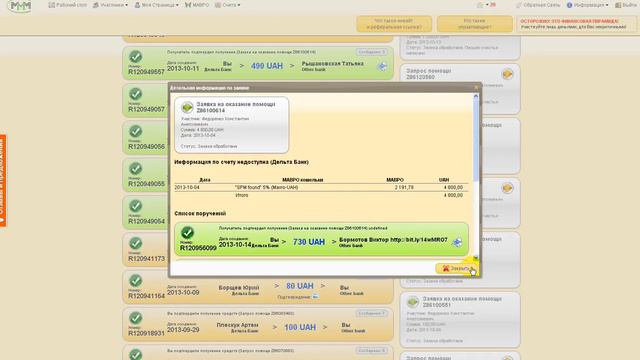Select the Запрос помощи Z86123560 card
Image resolution: width=640 pixels, height=360 pixels.
pos(460,89)
